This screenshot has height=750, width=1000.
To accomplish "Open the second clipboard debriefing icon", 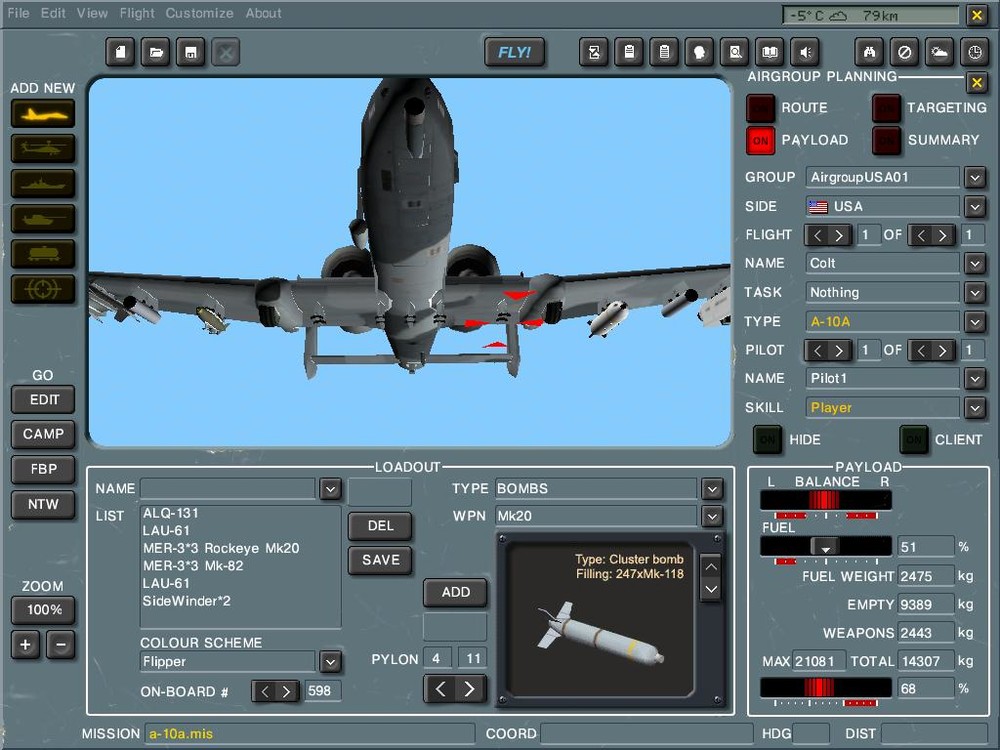I will click(x=664, y=52).
